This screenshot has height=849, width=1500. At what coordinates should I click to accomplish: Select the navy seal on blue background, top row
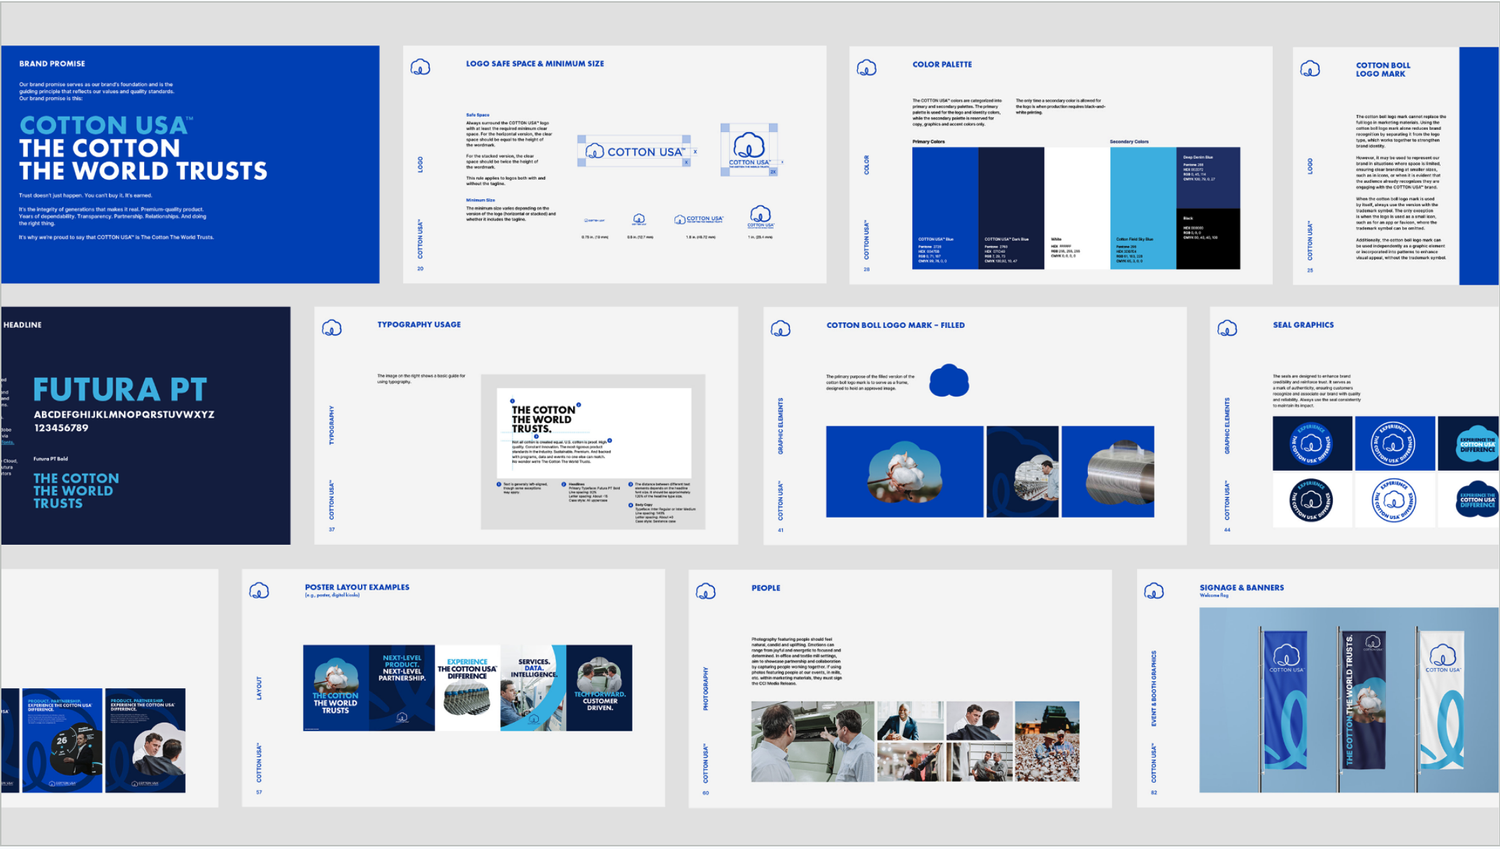[1311, 443]
